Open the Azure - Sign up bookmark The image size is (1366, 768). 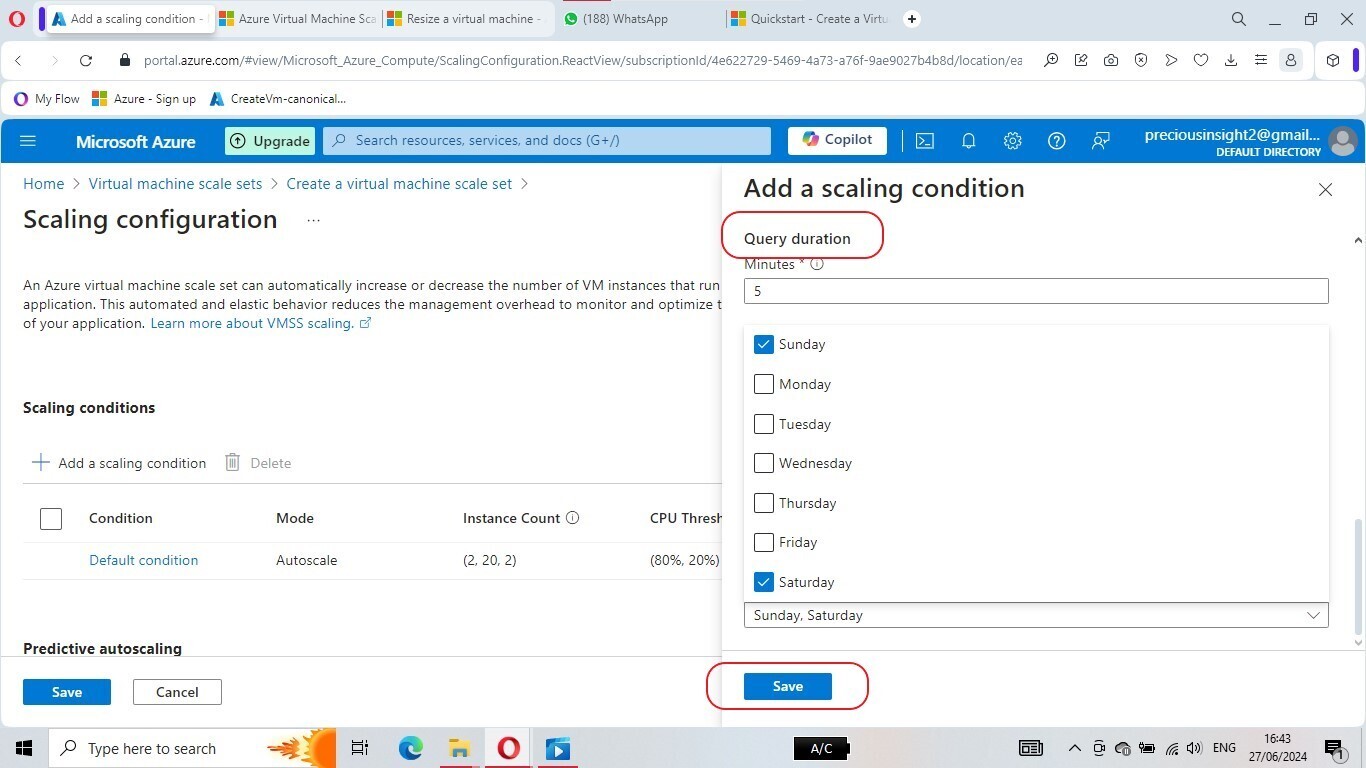(x=144, y=99)
